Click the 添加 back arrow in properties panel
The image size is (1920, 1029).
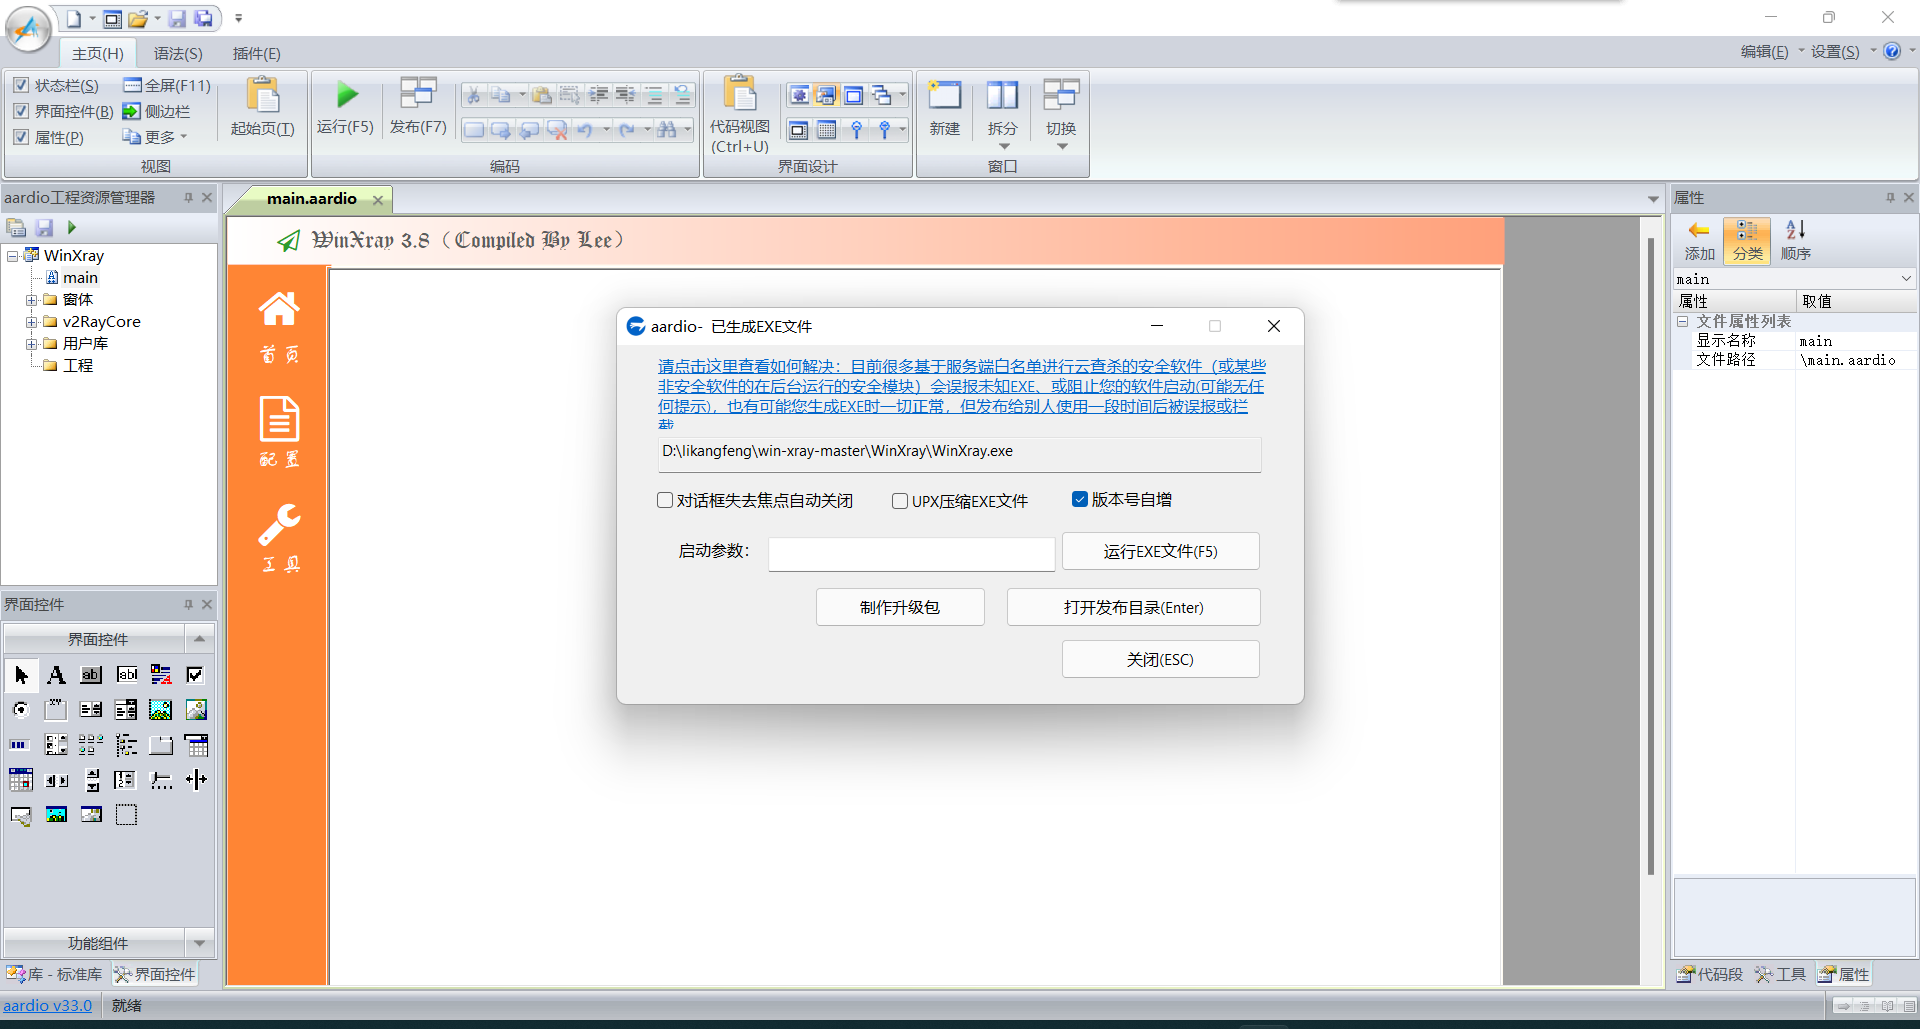pyautogui.click(x=1699, y=241)
